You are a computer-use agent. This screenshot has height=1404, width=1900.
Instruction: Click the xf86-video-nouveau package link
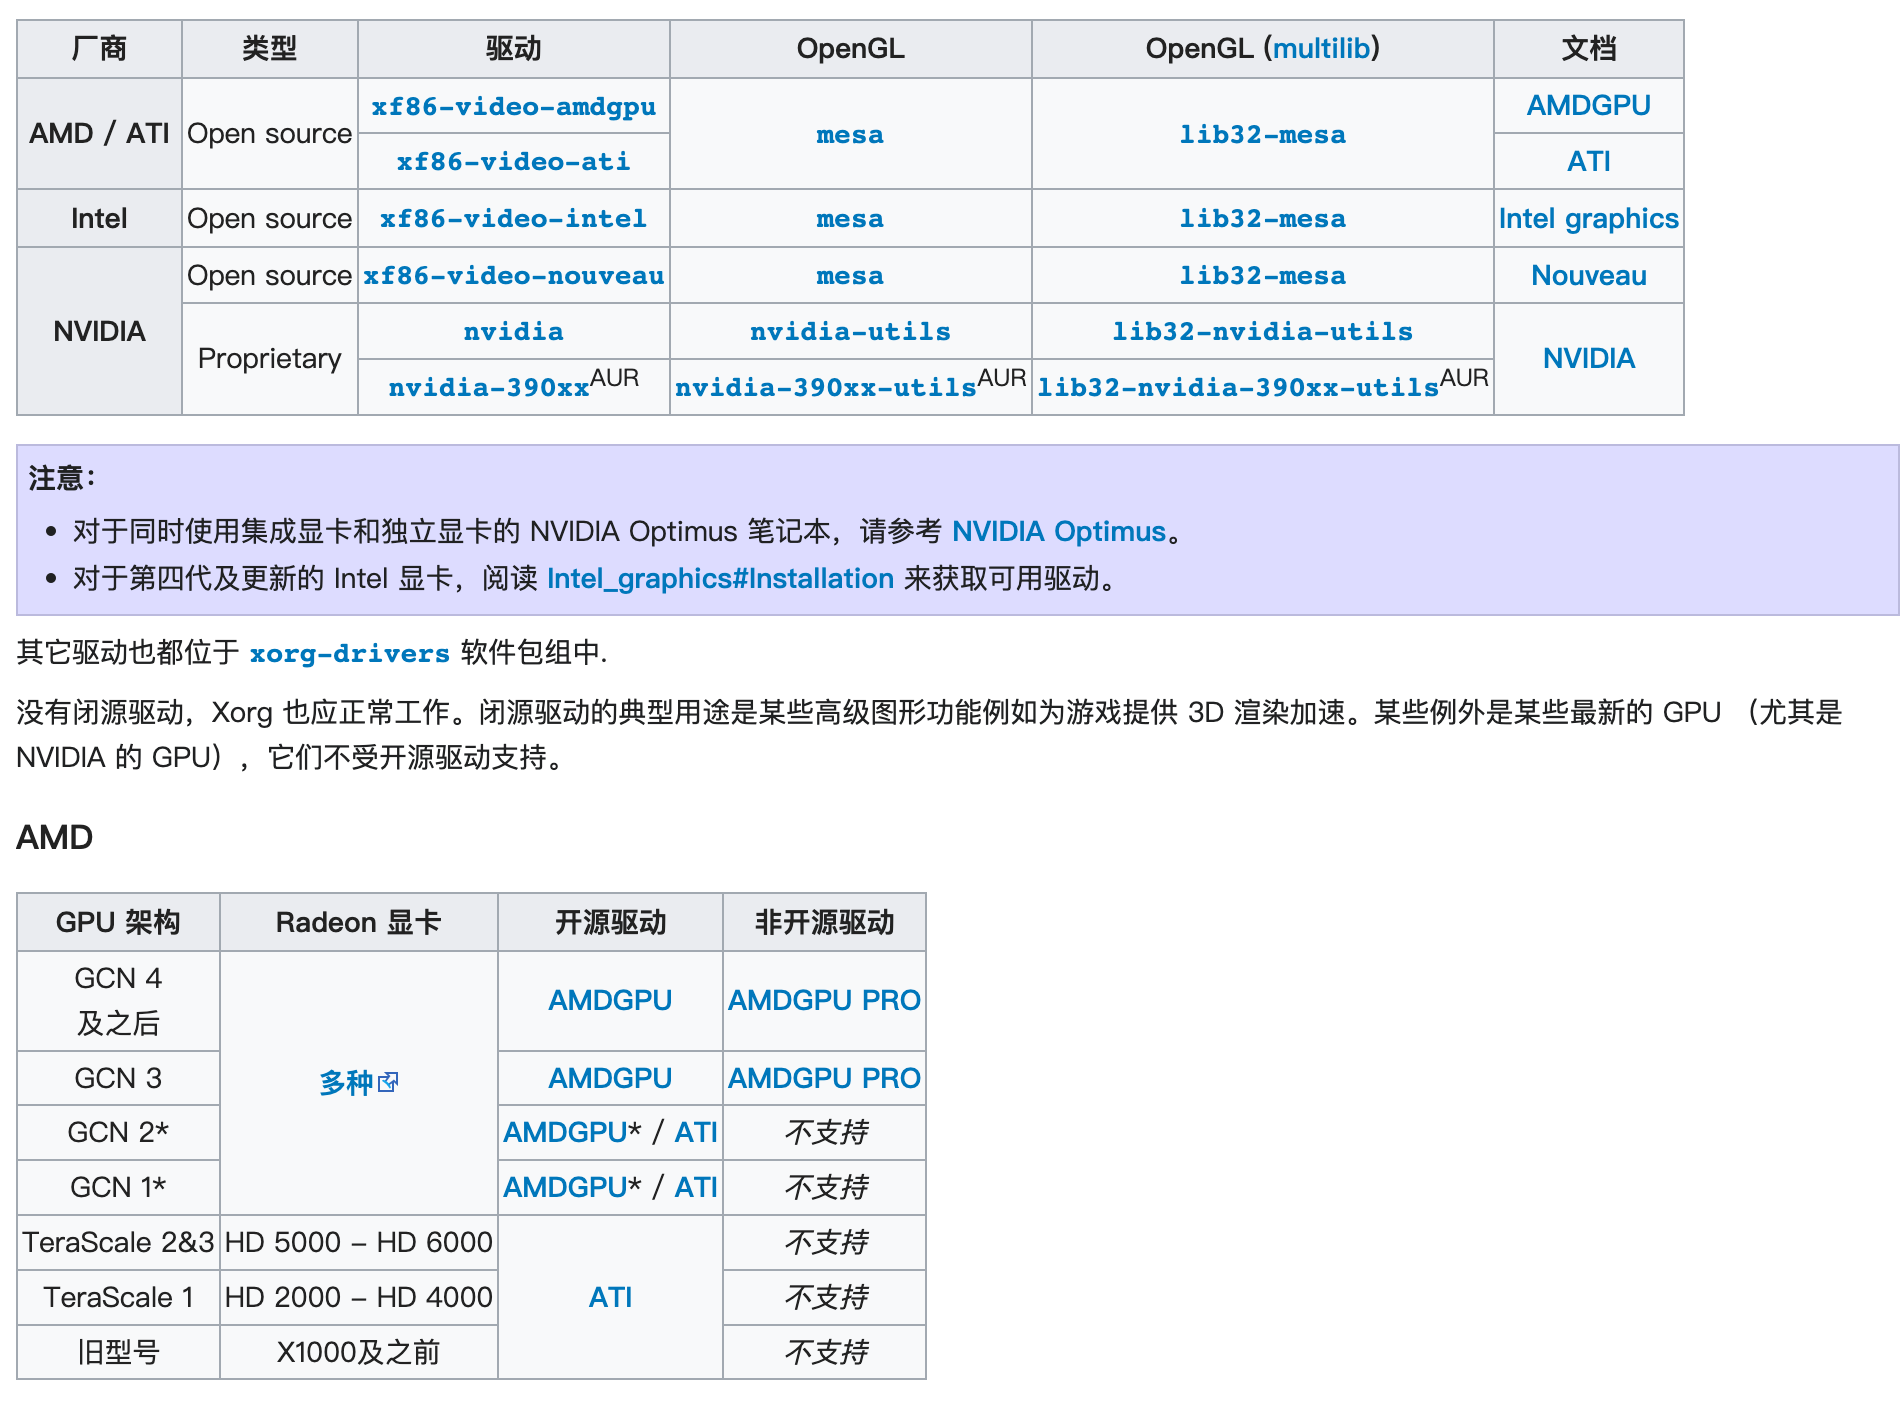(x=513, y=275)
